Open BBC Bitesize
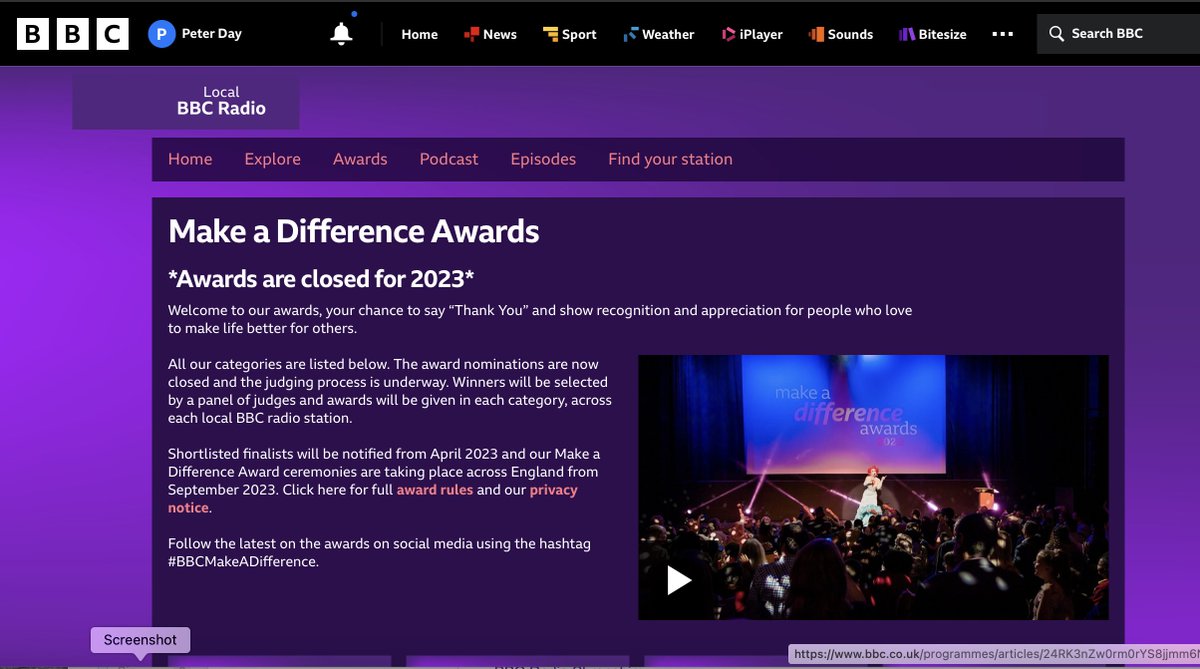1200x669 pixels. pos(932,34)
